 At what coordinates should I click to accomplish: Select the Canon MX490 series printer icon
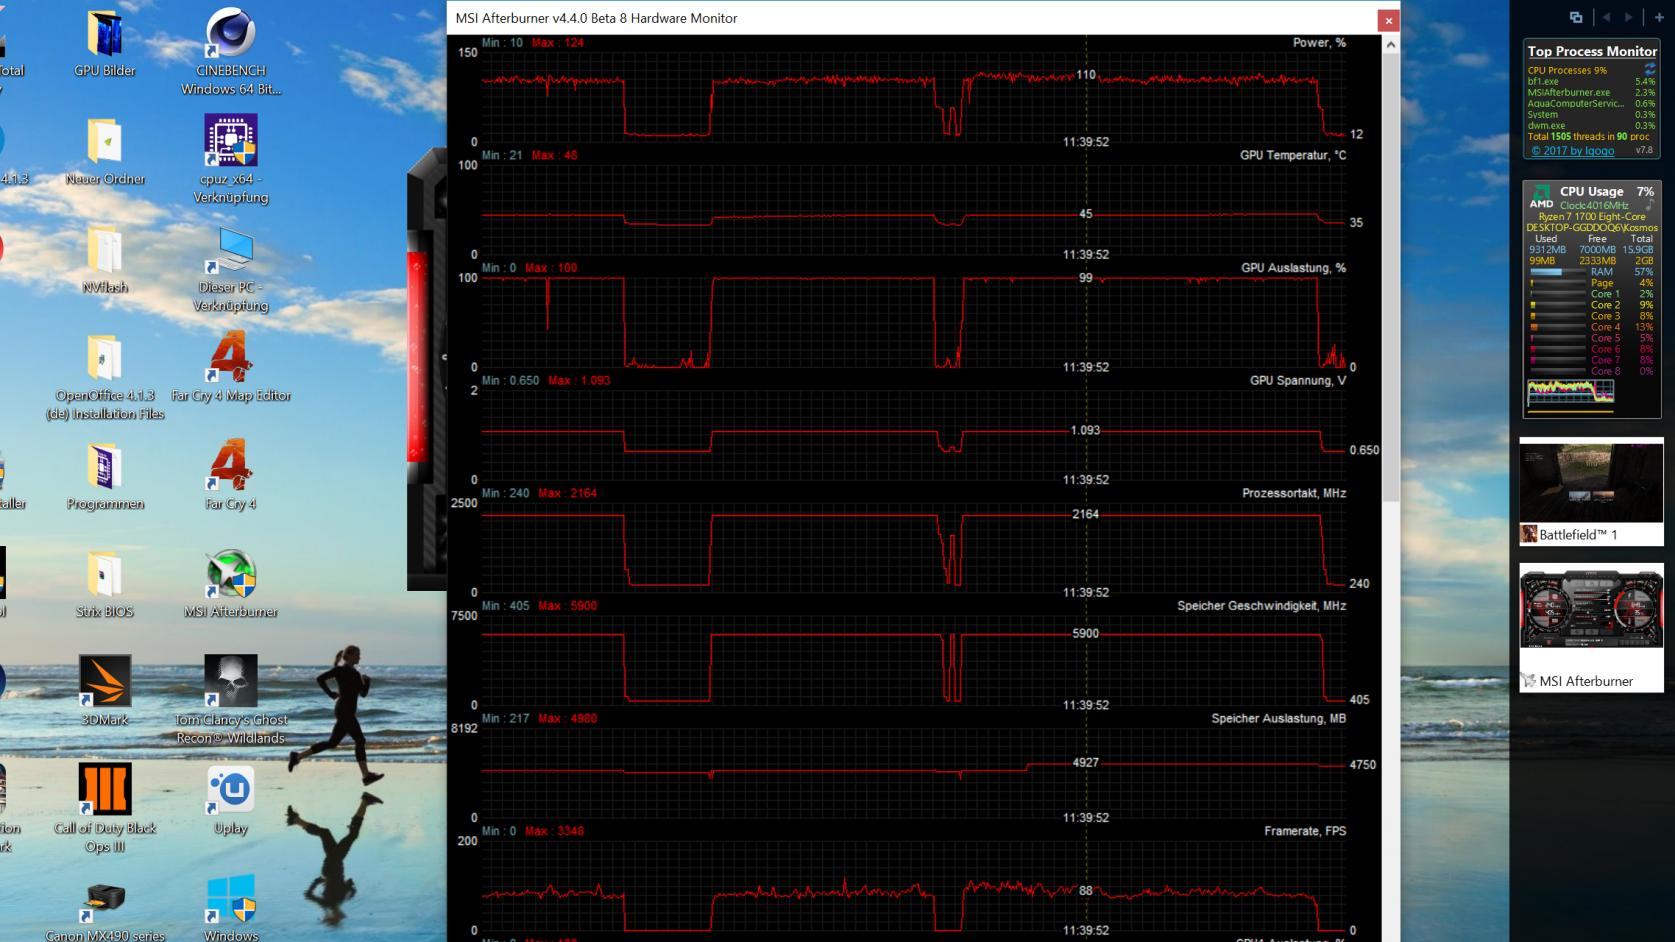[x=104, y=902]
